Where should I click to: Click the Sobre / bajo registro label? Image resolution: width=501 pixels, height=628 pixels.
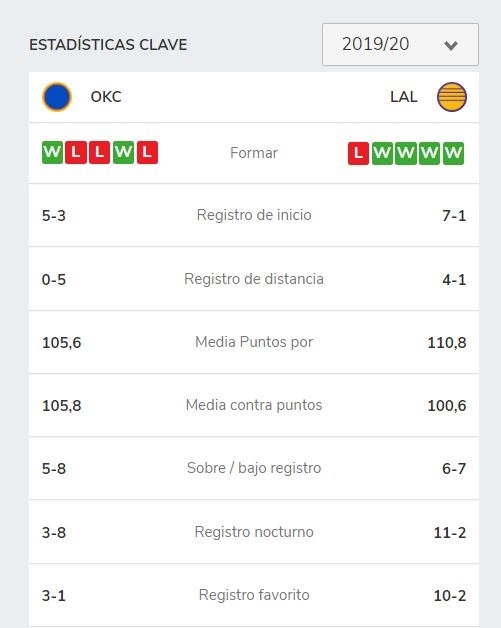tap(254, 468)
